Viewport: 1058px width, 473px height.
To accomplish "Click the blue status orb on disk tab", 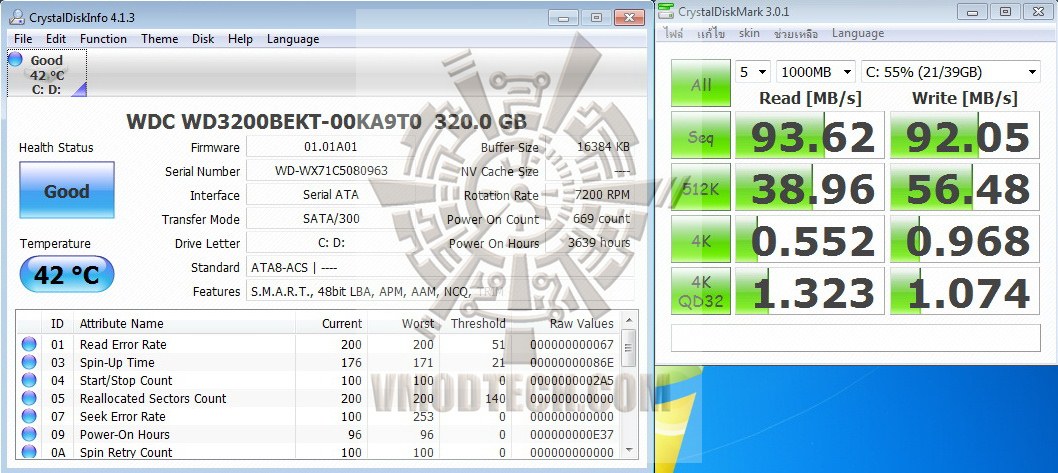I will [x=16, y=59].
